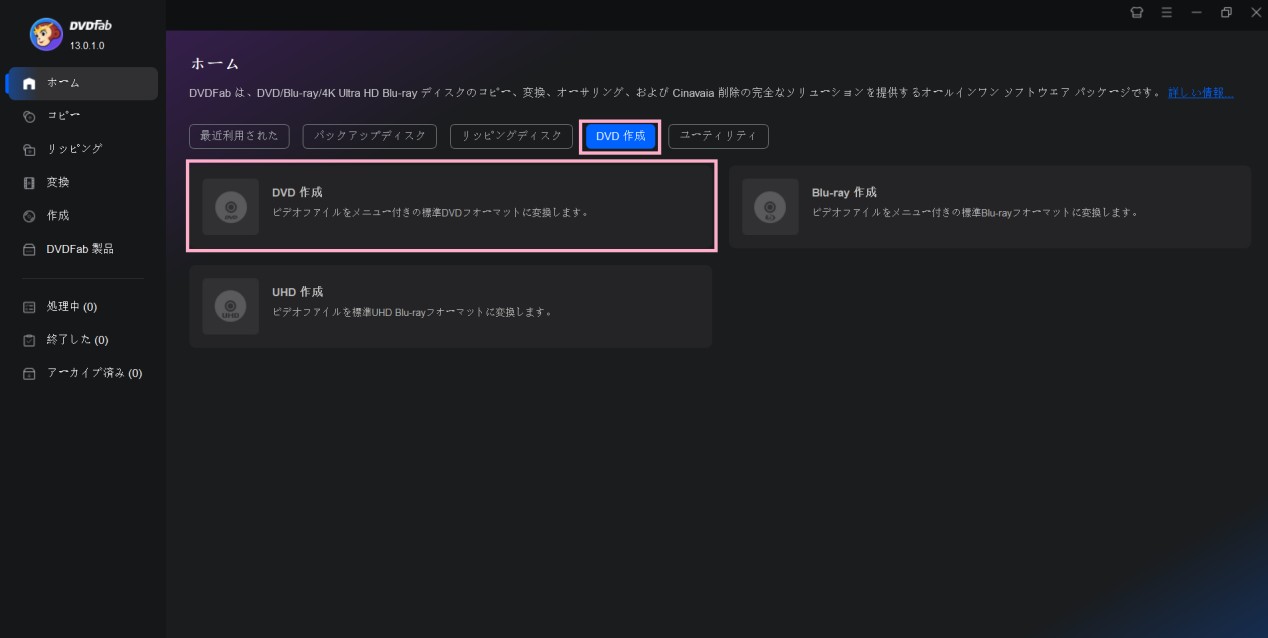The height and width of the screenshot is (638, 1268).
Task: Click the finished (終了した) tasks icon
Action: tap(29, 340)
